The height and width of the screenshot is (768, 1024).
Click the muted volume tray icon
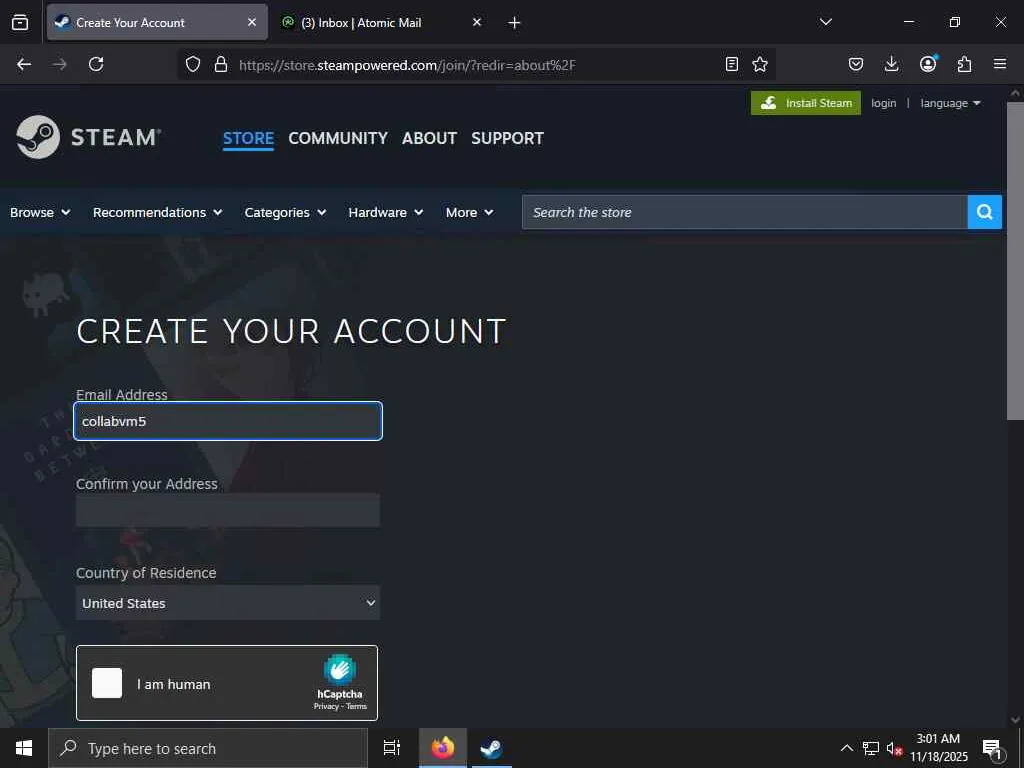click(x=894, y=748)
